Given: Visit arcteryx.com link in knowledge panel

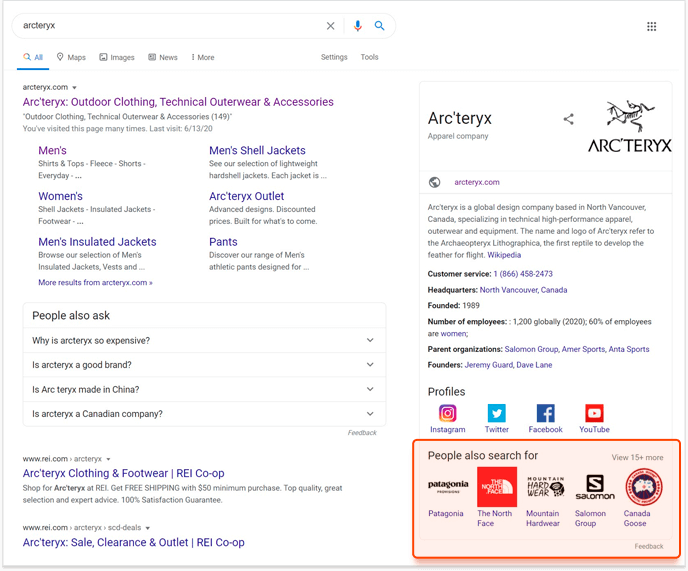Looking at the screenshot, I should pyautogui.click(x=477, y=182).
